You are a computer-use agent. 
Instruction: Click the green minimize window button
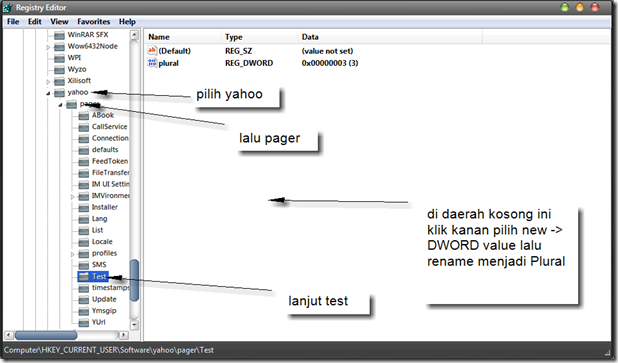click(x=565, y=7)
